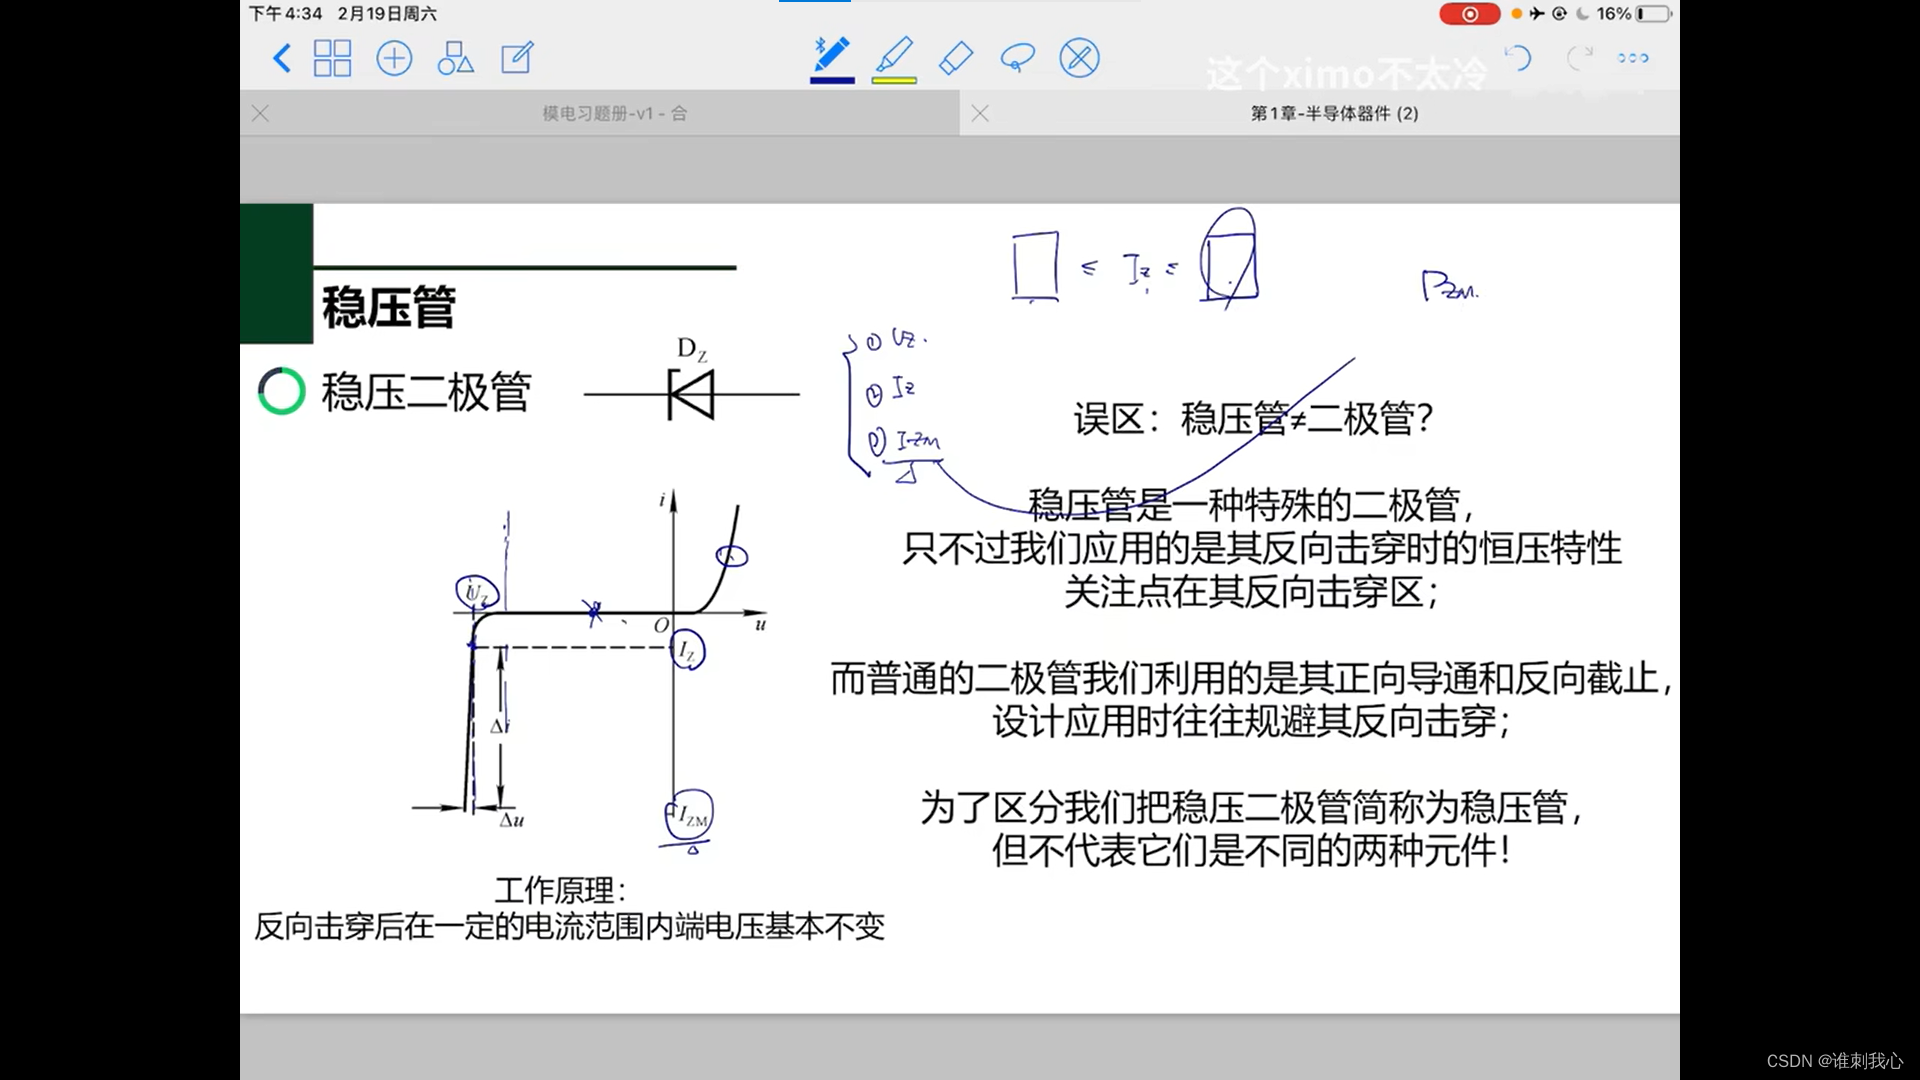The image size is (1920, 1080).
Task: Close the 模电习题册-v1 tab
Action: coord(261,114)
